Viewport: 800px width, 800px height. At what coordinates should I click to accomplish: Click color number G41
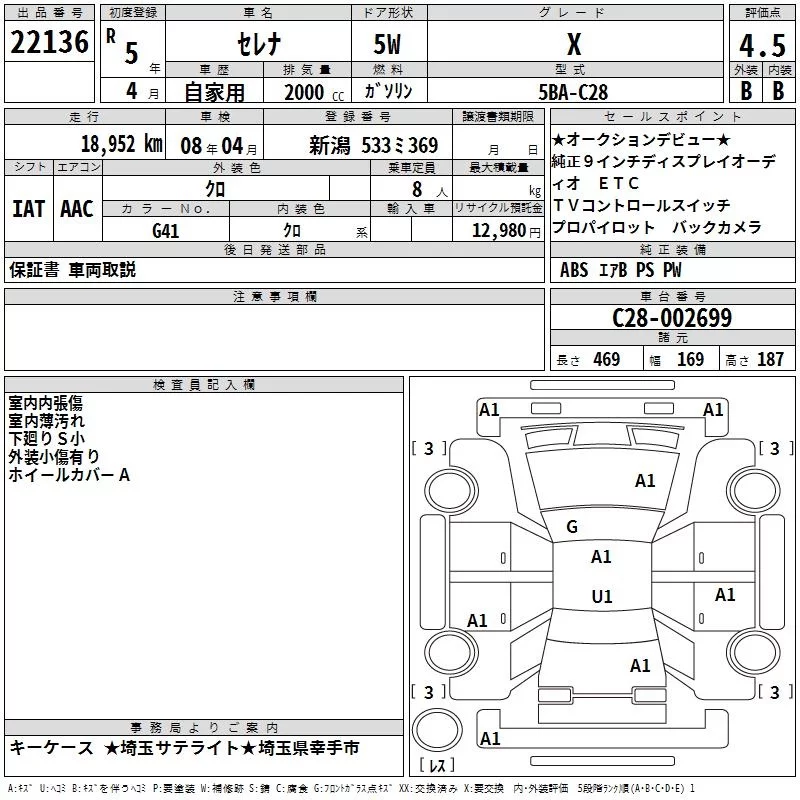pyautogui.click(x=166, y=231)
